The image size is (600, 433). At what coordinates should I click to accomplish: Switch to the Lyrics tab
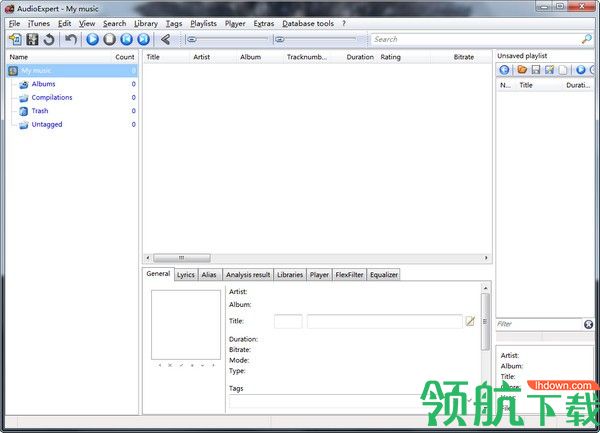click(x=186, y=275)
